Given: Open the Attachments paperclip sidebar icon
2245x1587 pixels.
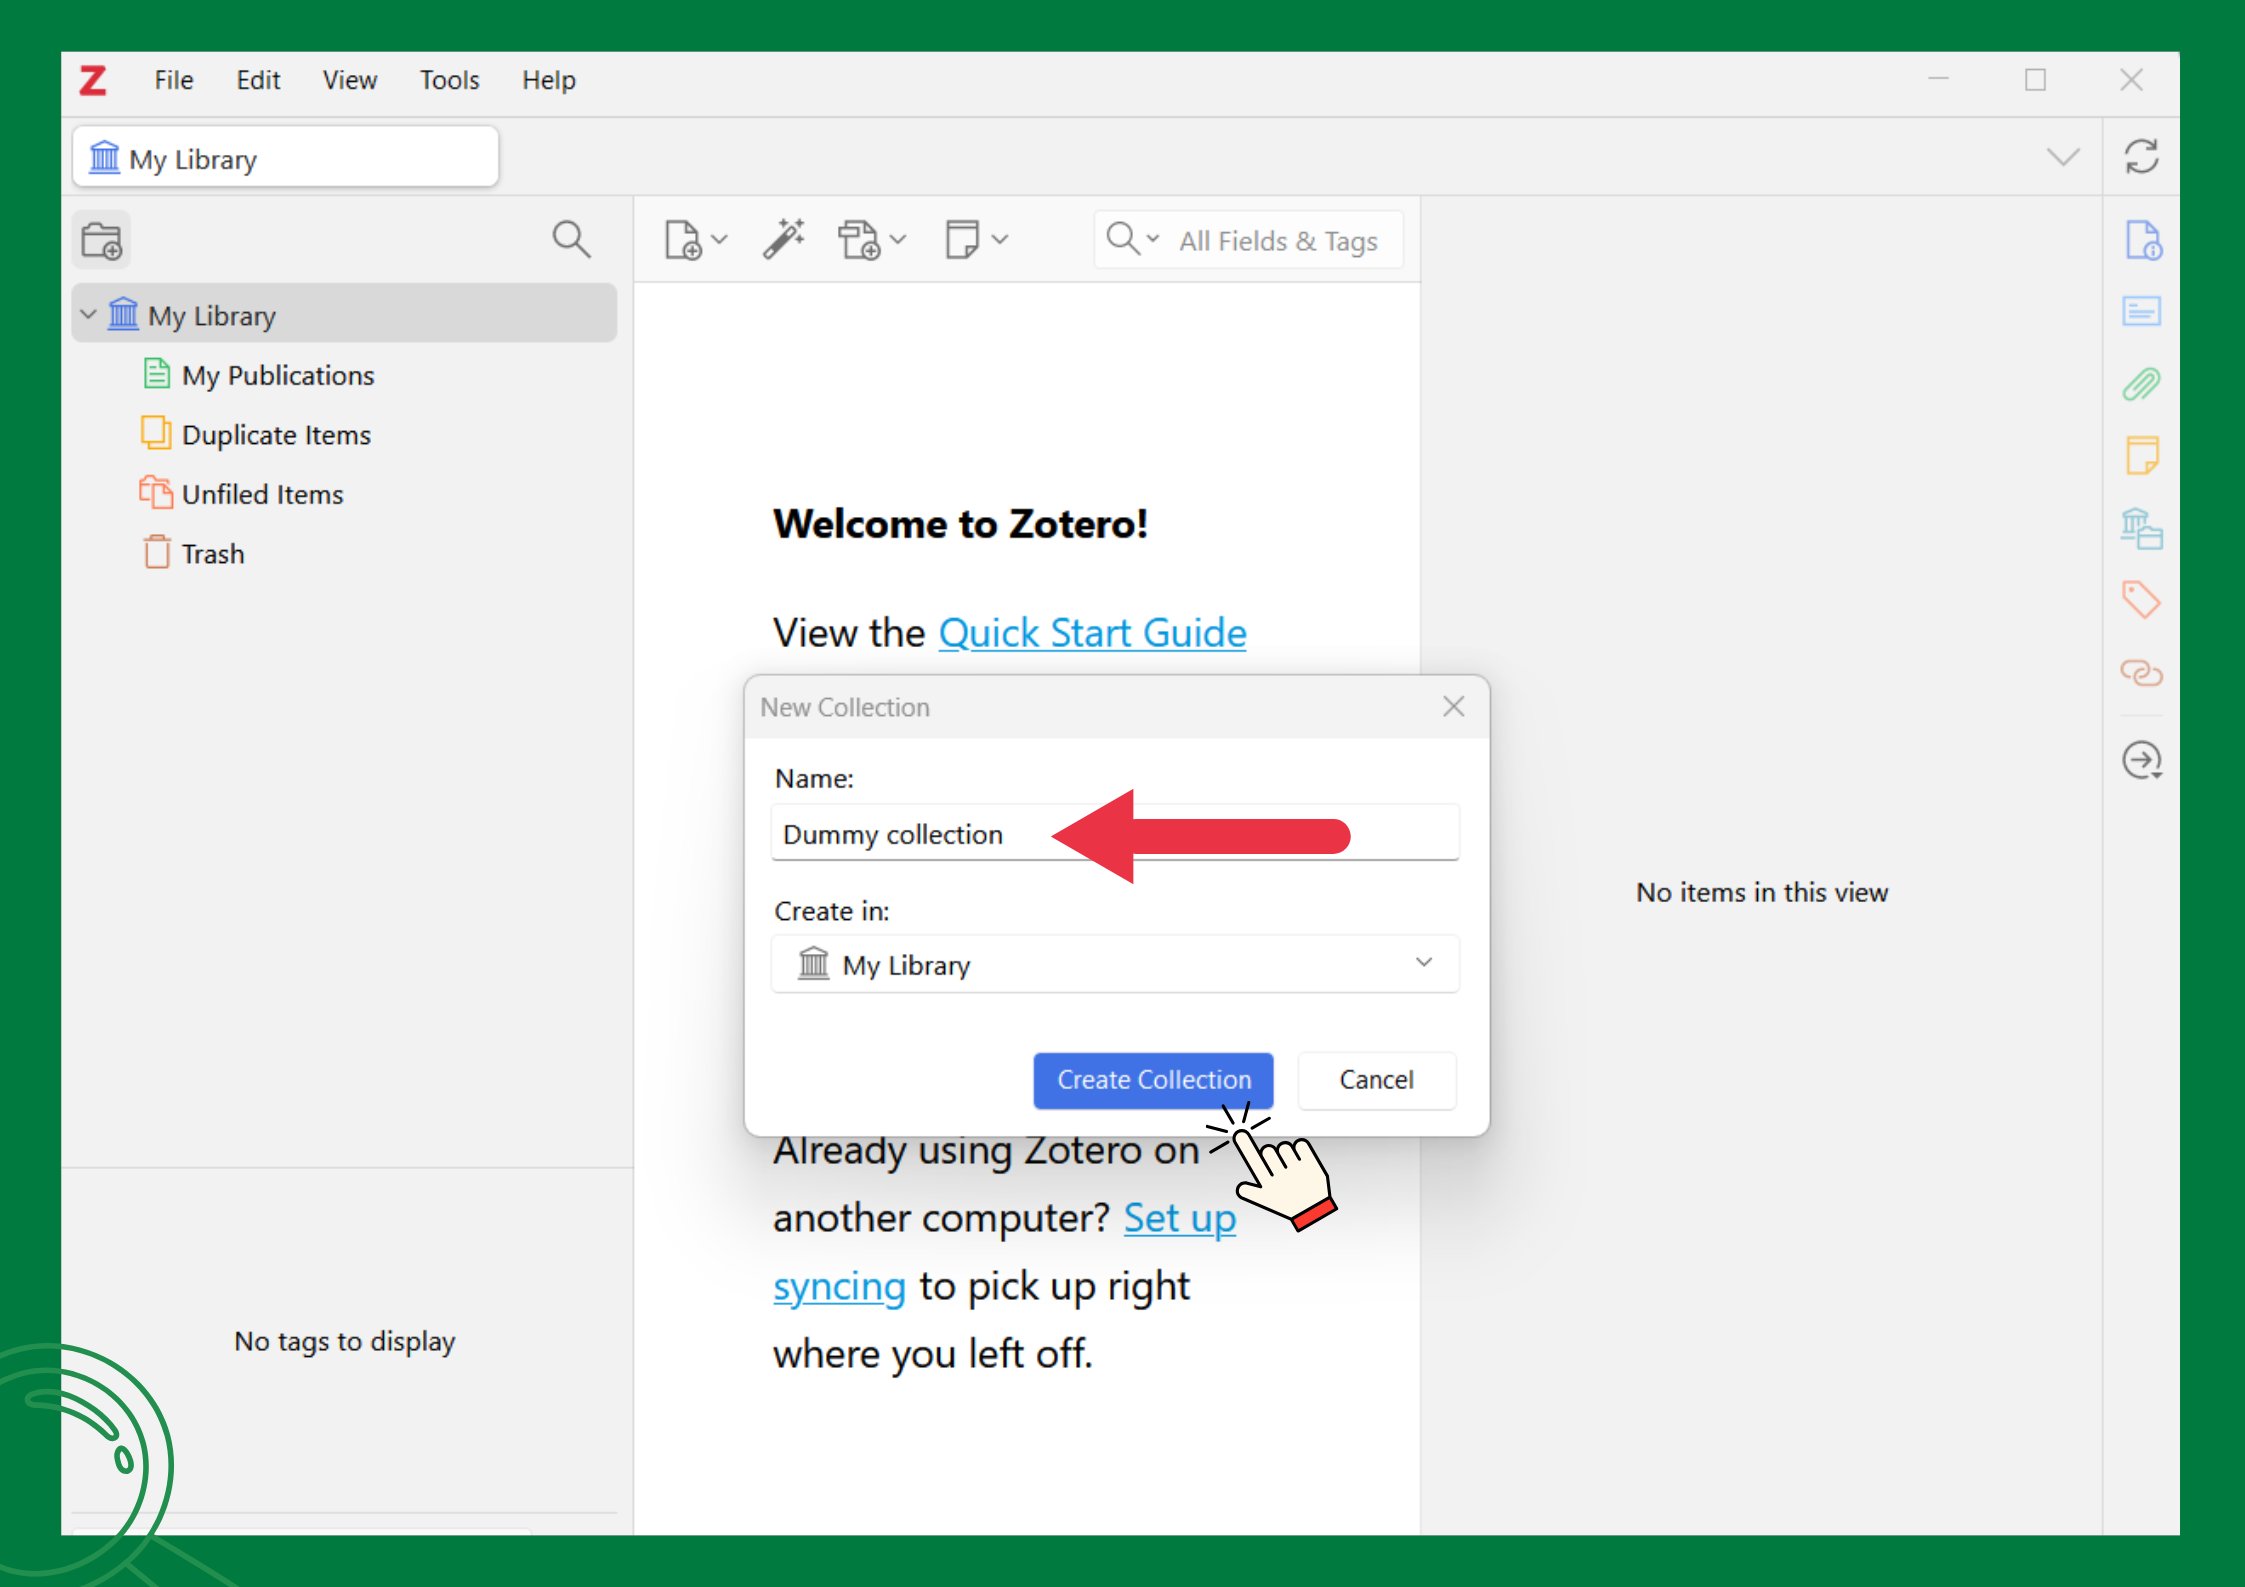Looking at the screenshot, I should click(2142, 384).
